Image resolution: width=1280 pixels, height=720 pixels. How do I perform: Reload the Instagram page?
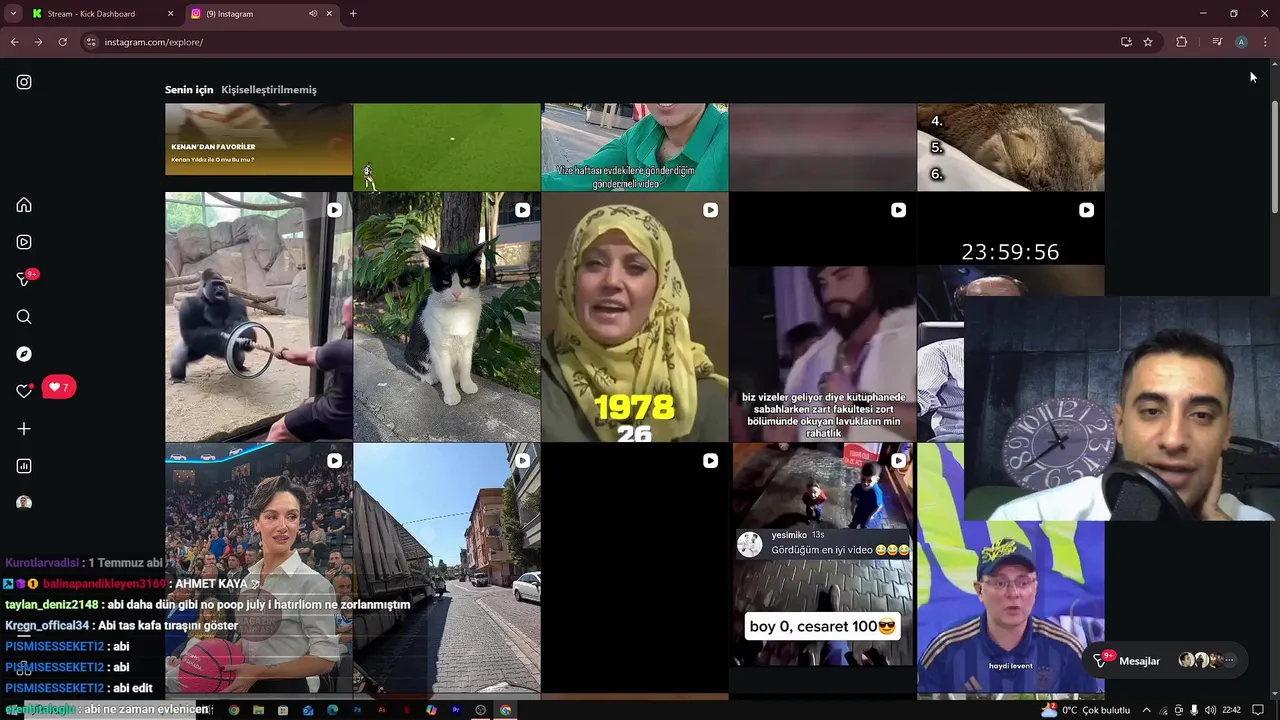tap(62, 42)
